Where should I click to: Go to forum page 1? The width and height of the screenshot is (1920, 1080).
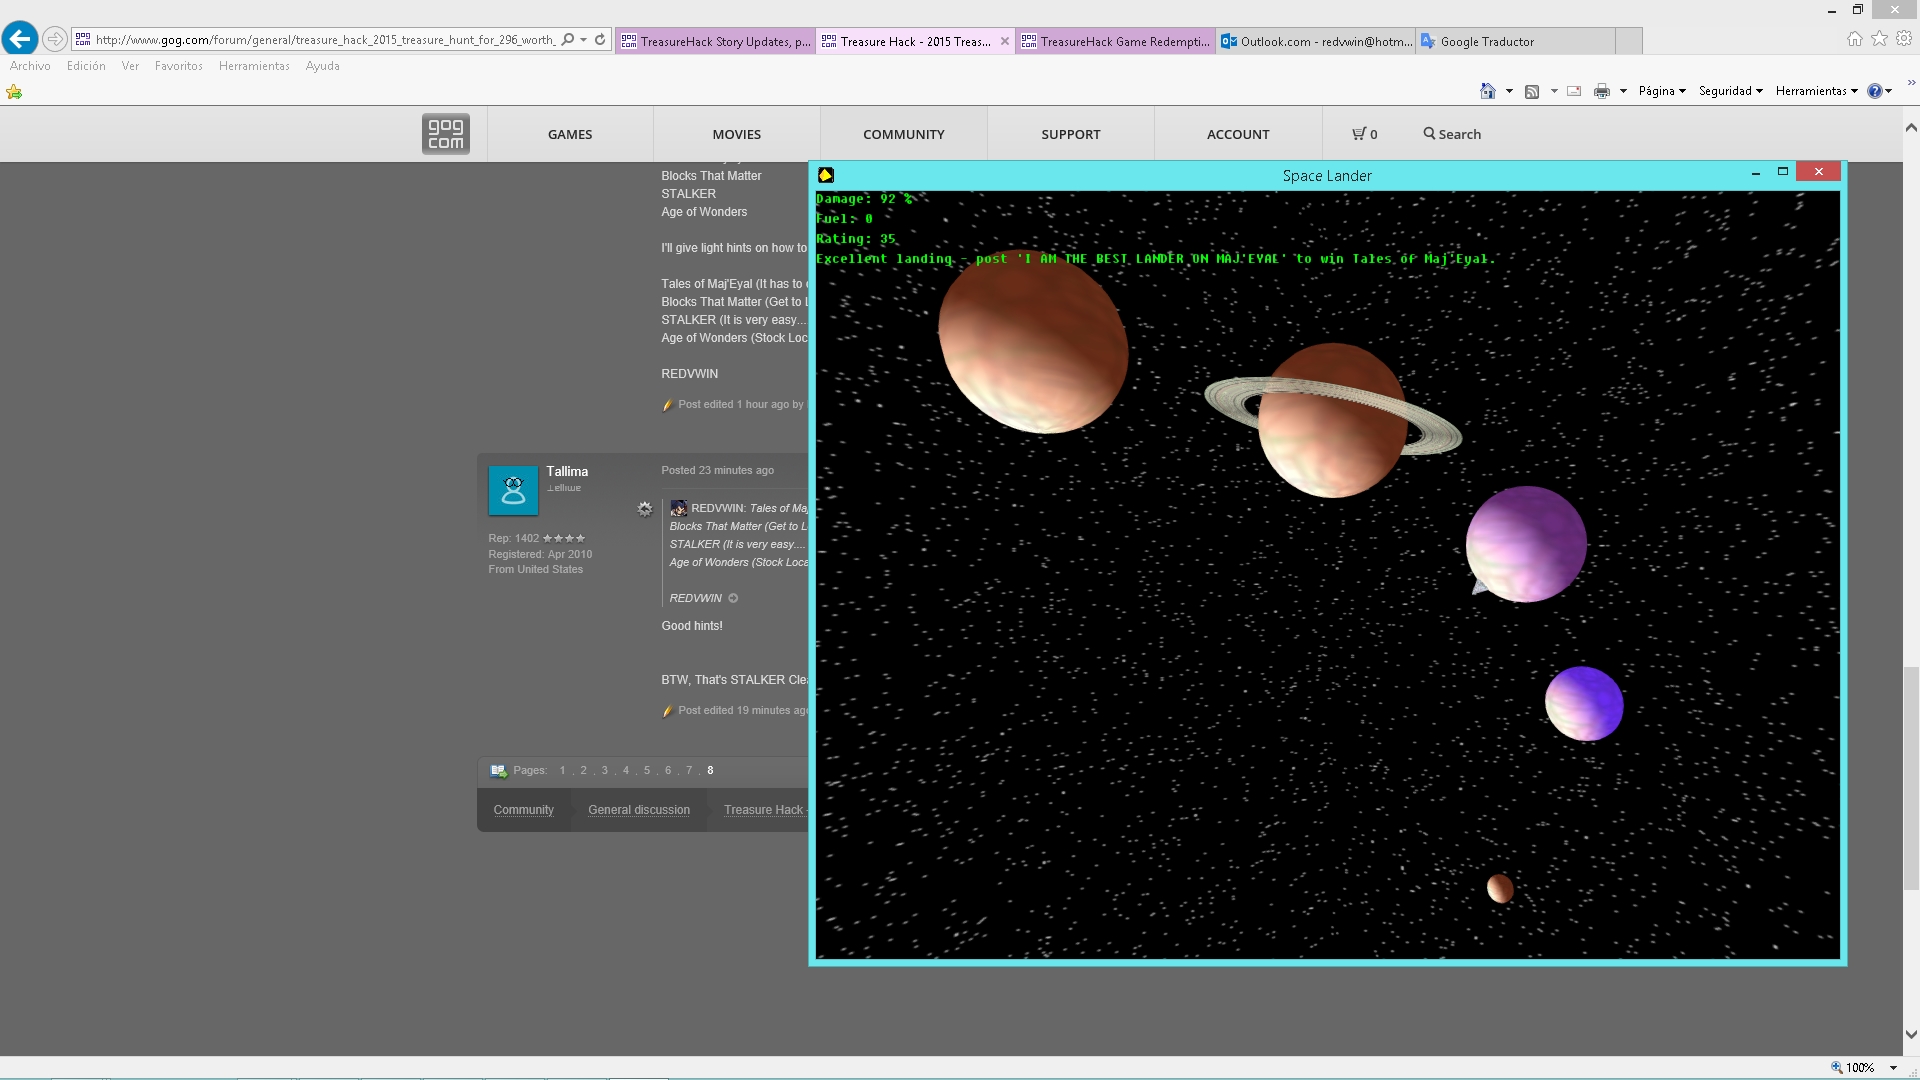pos(563,770)
